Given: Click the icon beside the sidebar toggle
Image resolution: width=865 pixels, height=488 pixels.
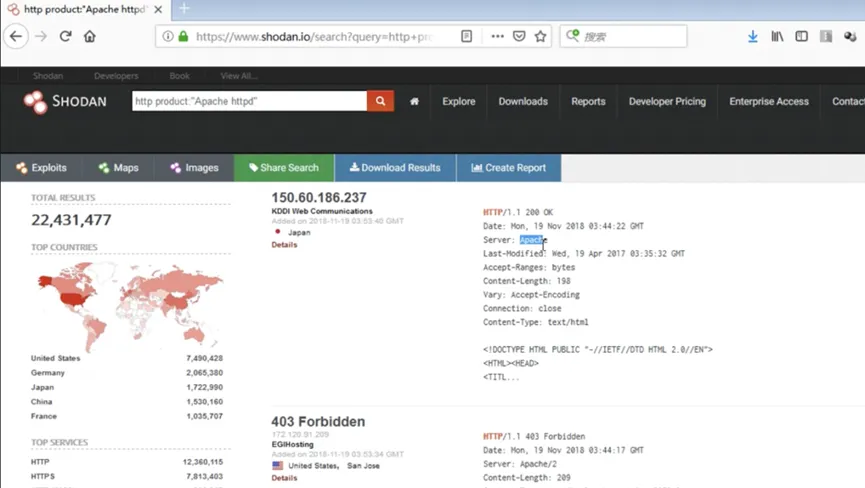Looking at the screenshot, I should [826, 36].
